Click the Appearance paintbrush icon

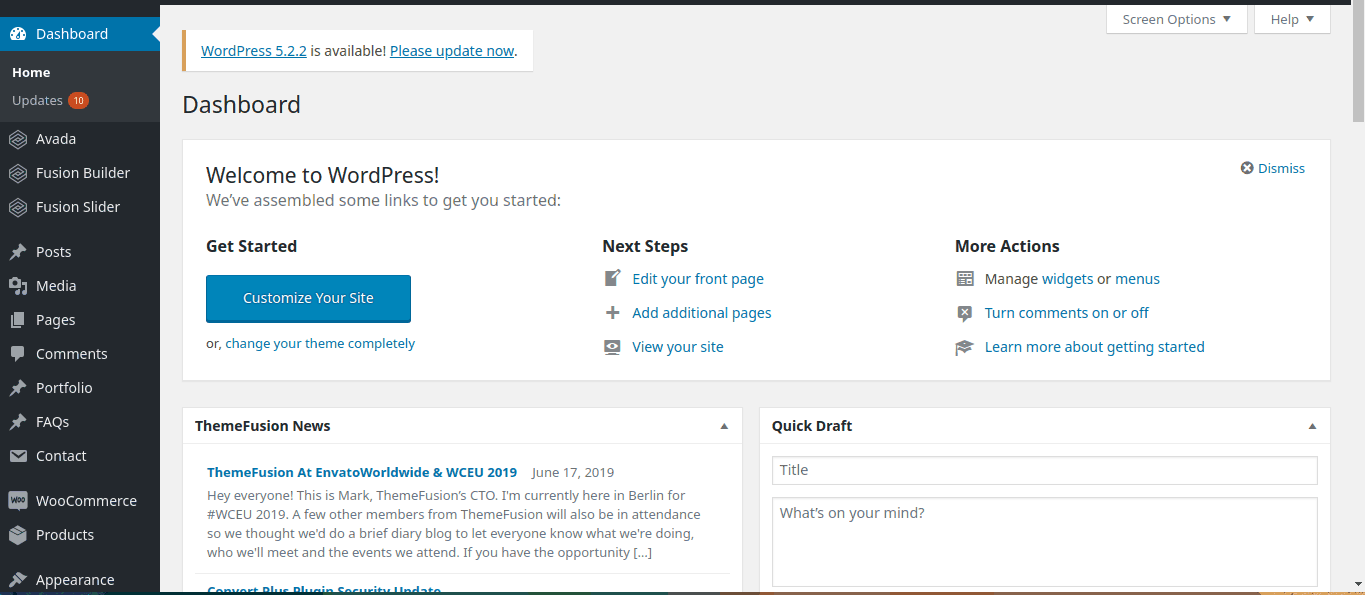click(18, 580)
